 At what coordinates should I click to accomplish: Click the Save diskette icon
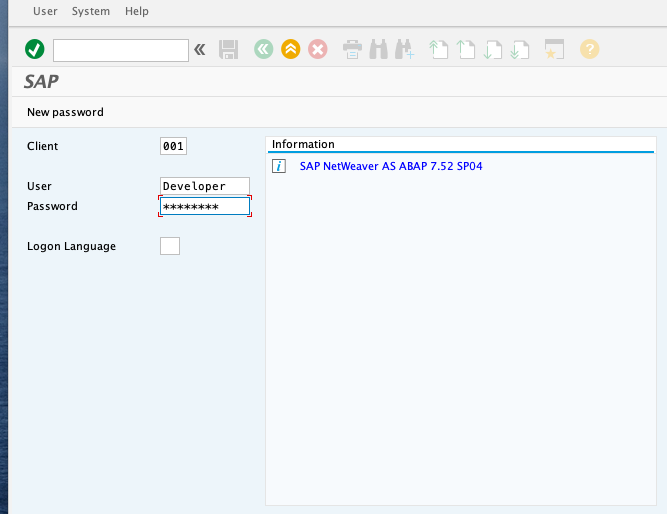point(228,50)
